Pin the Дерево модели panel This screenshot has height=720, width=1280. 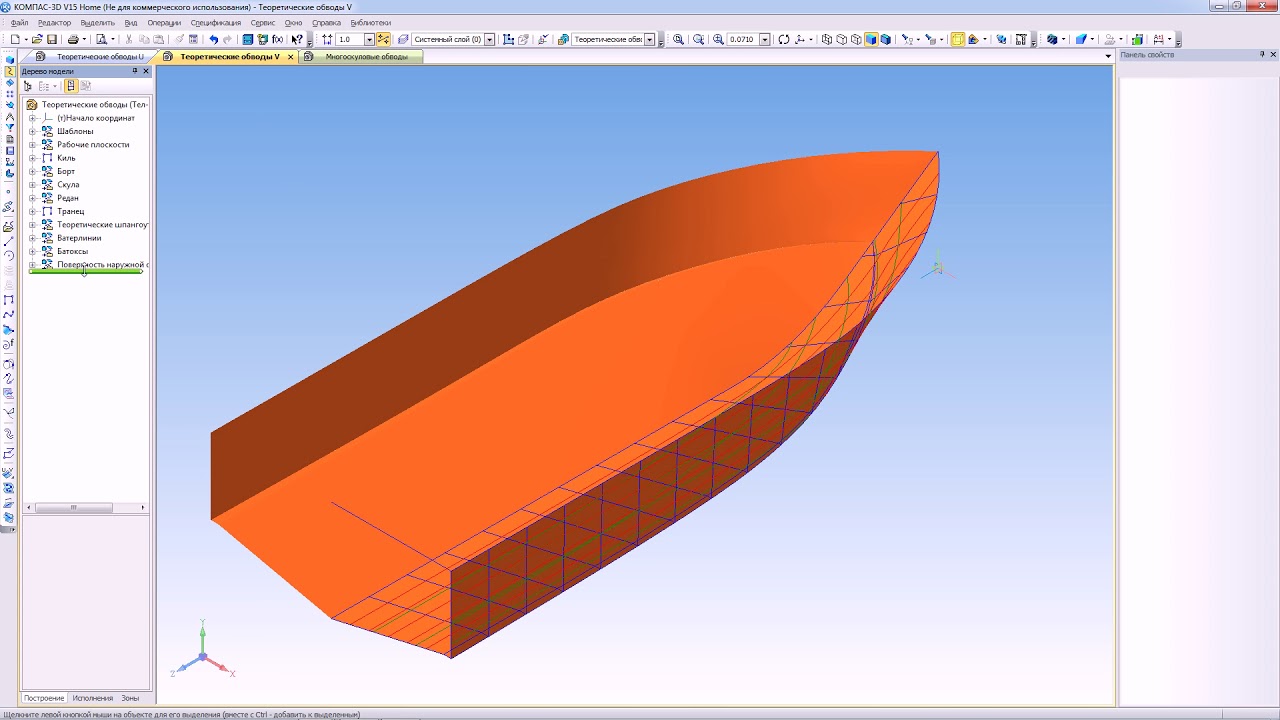pos(135,71)
